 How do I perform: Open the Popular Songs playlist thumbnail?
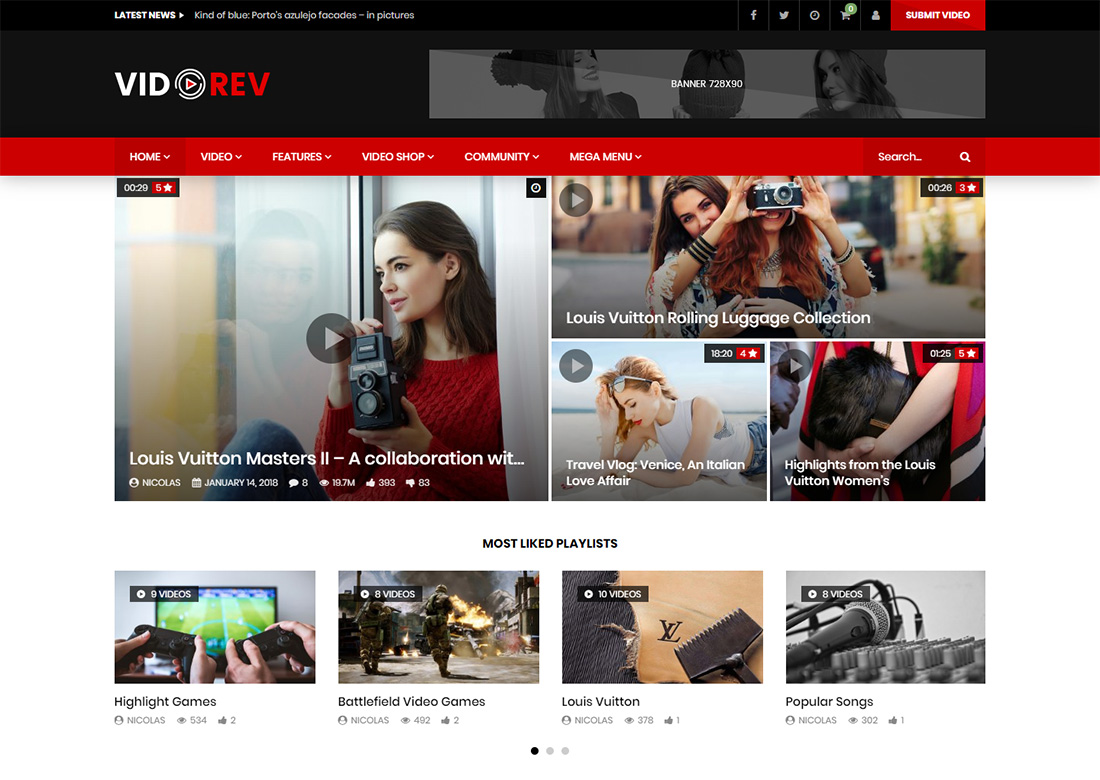[885, 627]
